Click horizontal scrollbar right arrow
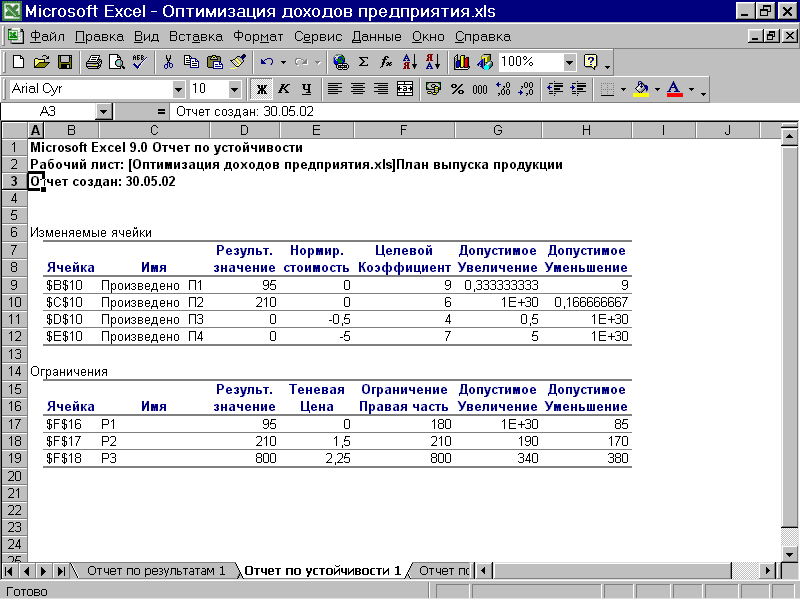Image resolution: width=800 pixels, height=600 pixels. (x=767, y=571)
